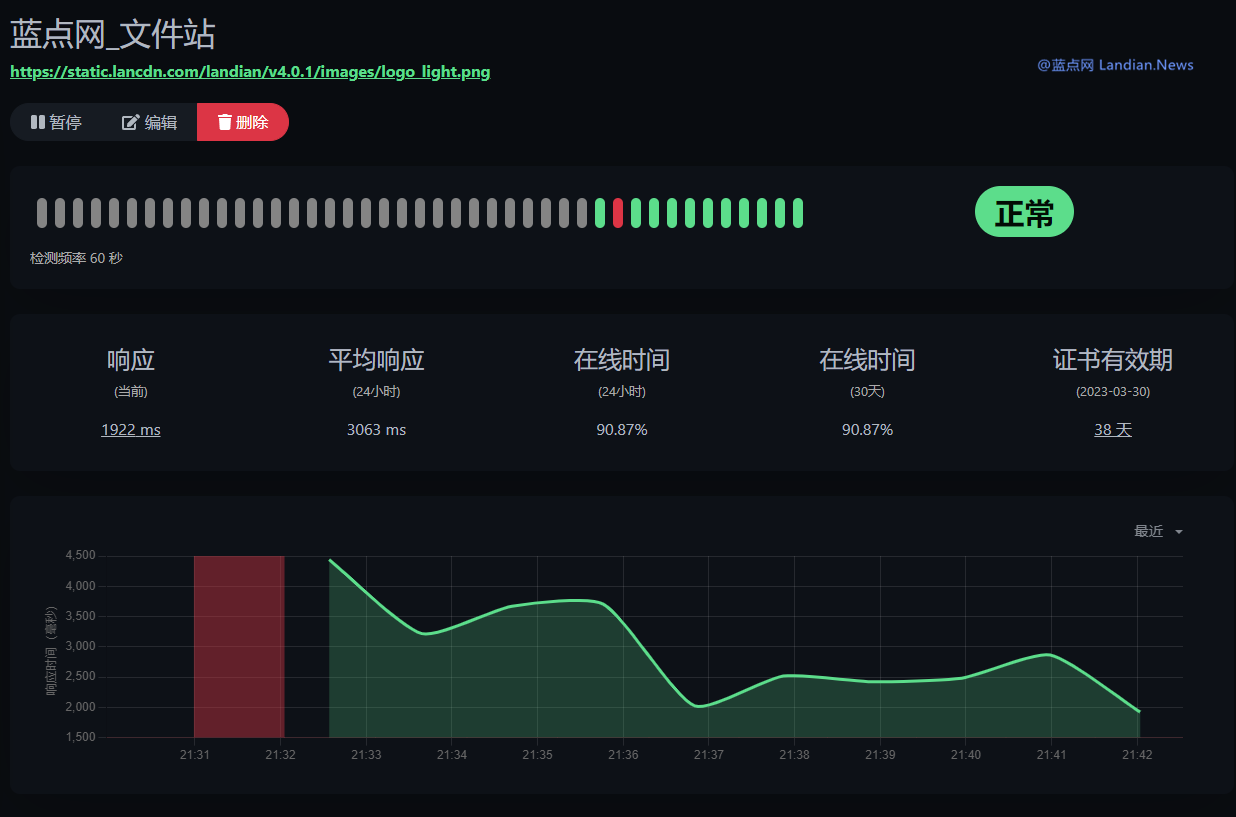
Task: Click the 证书有效期 heading
Action: [x=1113, y=360]
